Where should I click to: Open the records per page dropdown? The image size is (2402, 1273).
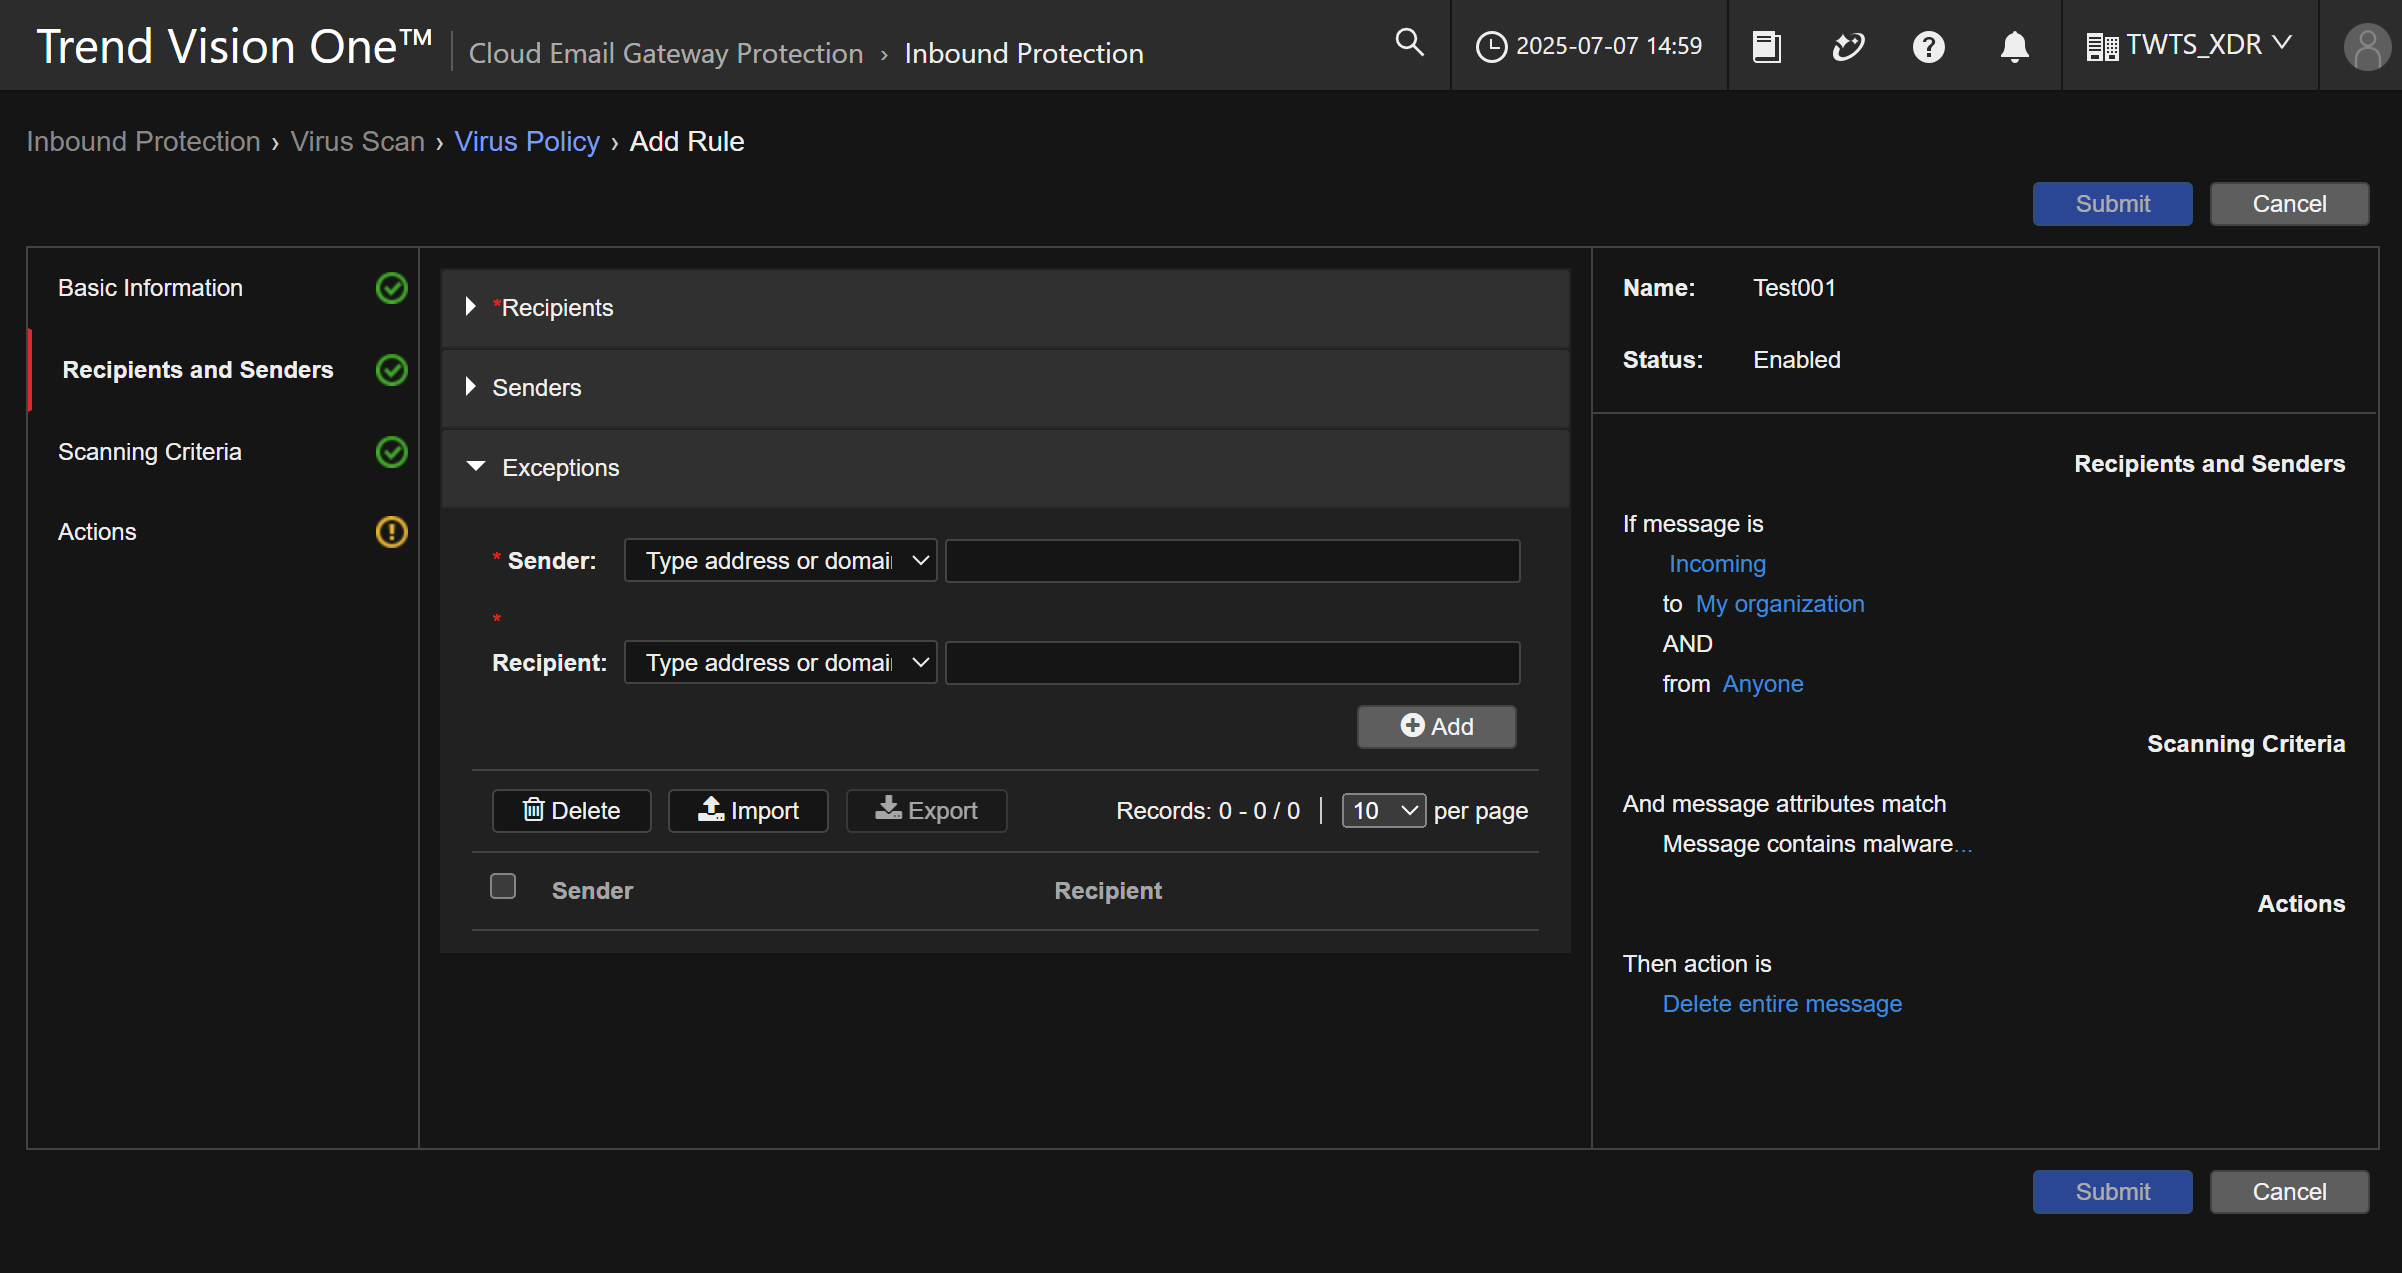(x=1383, y=810)
